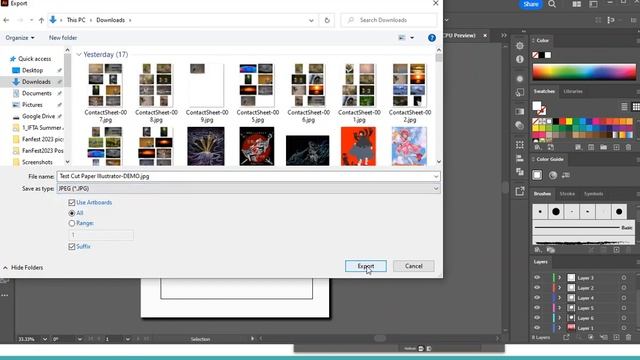Open the address bar previous locations dropdown
Screen dimensions: 640x360
(311, 20)
